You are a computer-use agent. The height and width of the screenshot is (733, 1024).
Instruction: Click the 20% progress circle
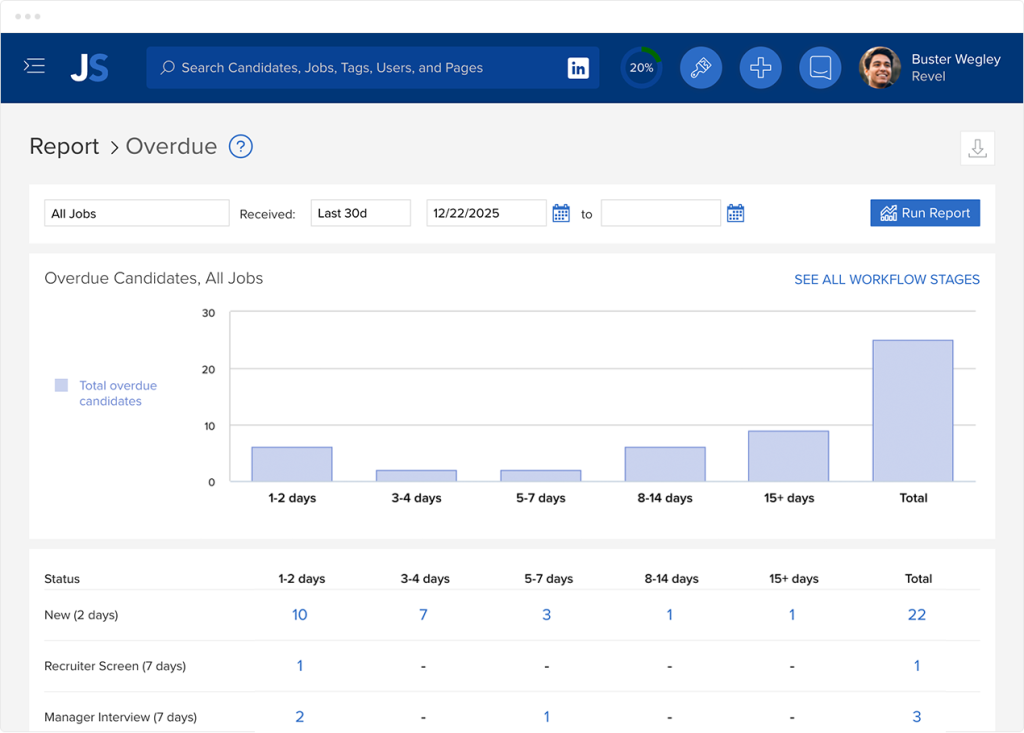641,67
